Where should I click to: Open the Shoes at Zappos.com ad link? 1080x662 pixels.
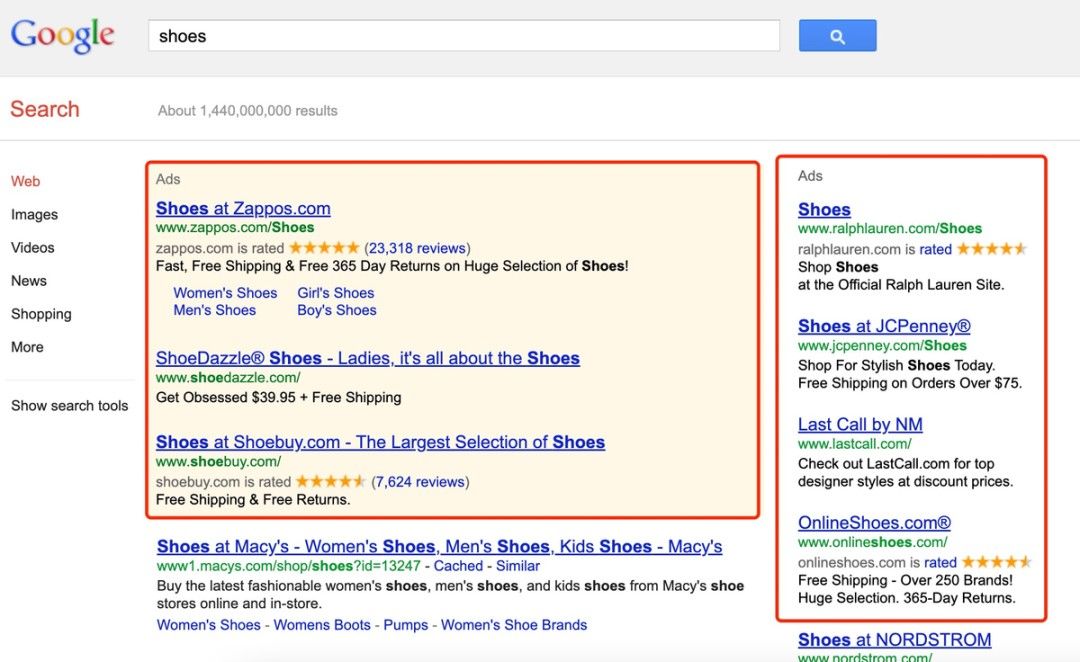(243, 208)
